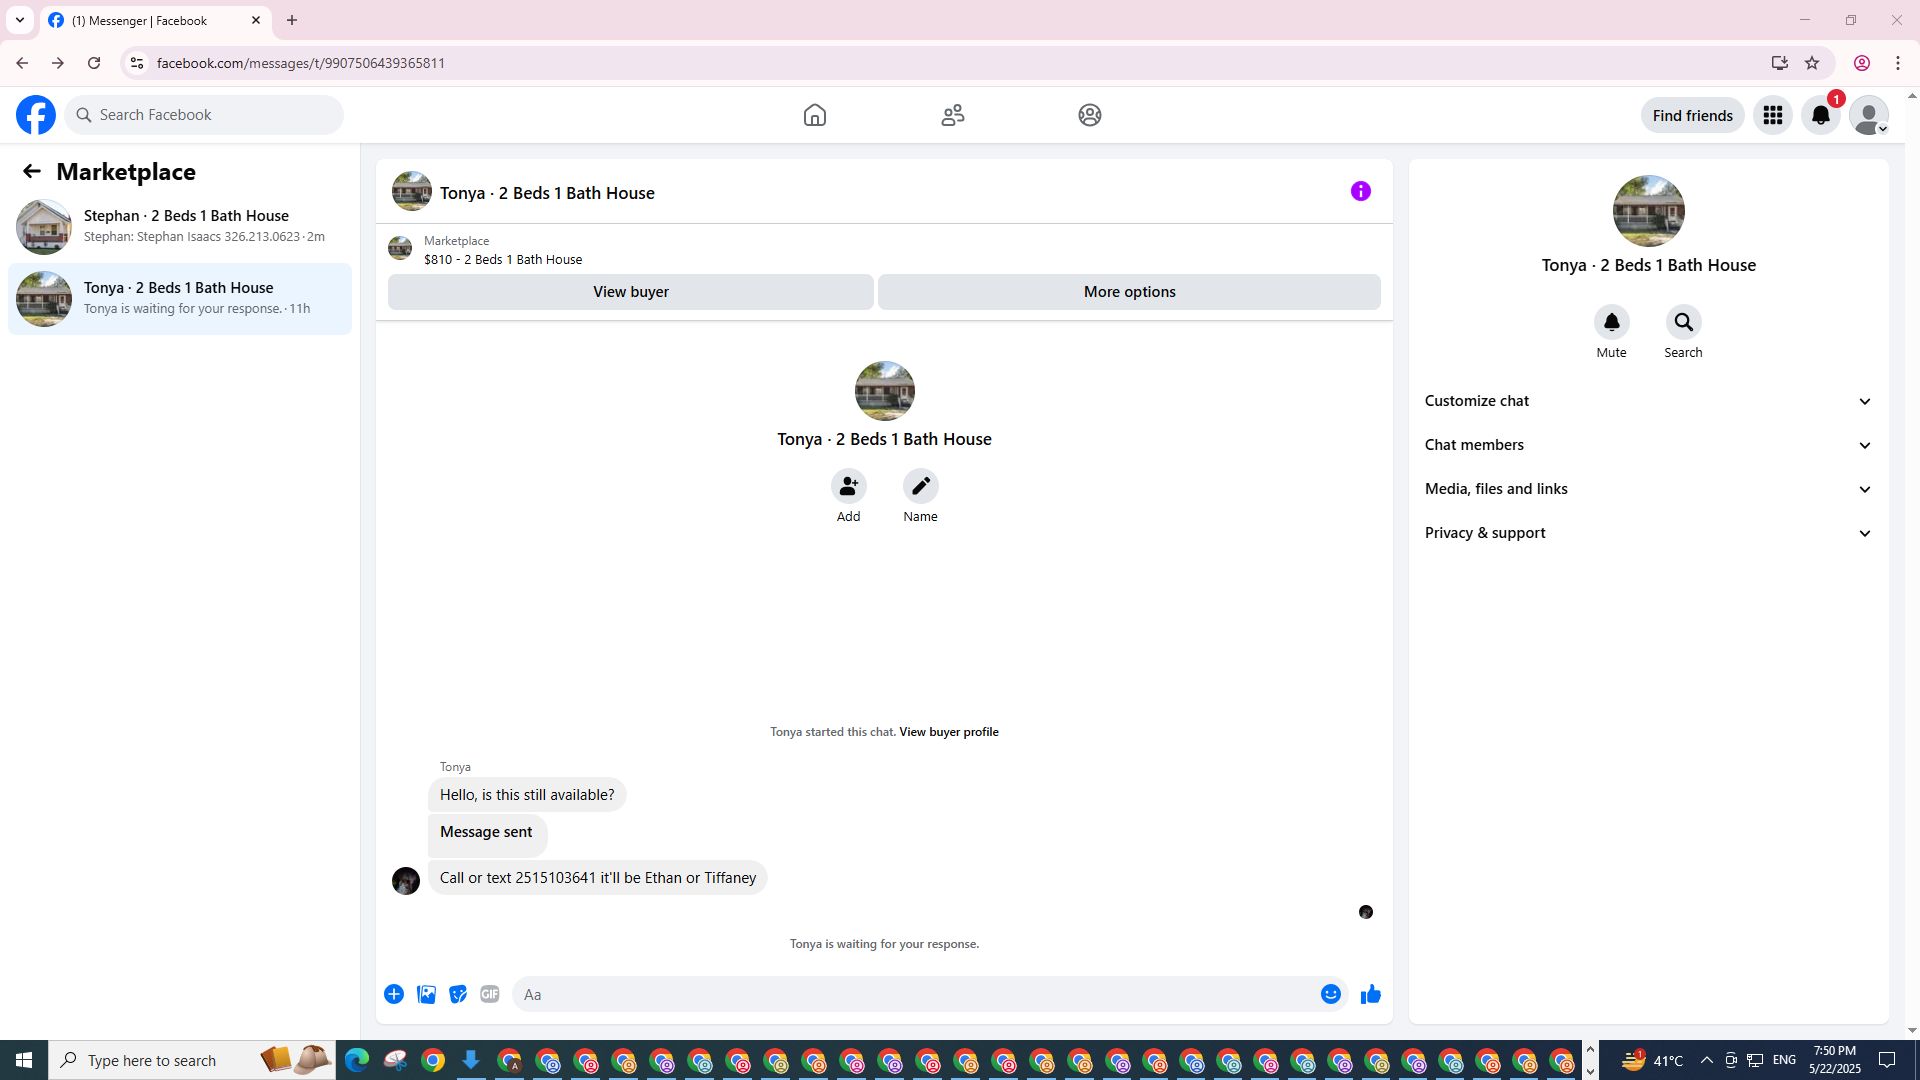Click the browser address bar URL

pos(301,63)
